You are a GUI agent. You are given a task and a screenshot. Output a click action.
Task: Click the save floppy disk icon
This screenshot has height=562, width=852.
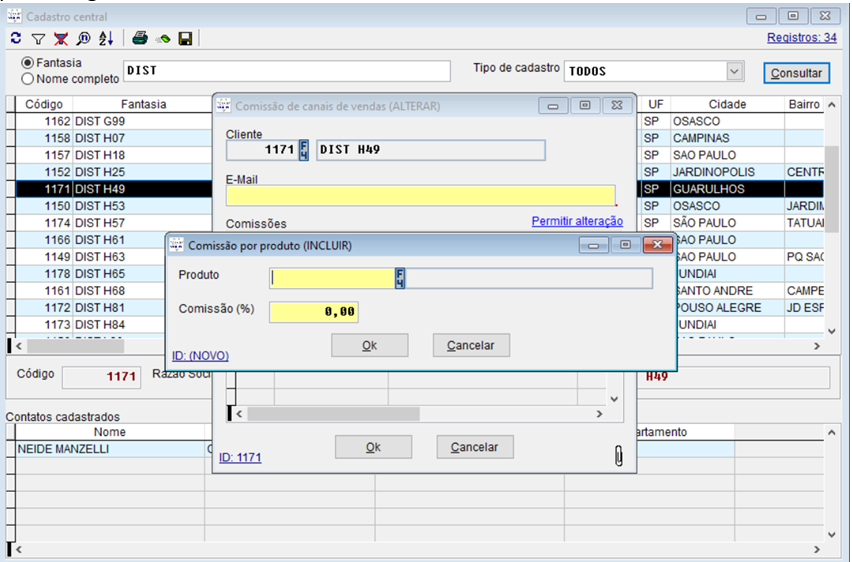point(185,38)
